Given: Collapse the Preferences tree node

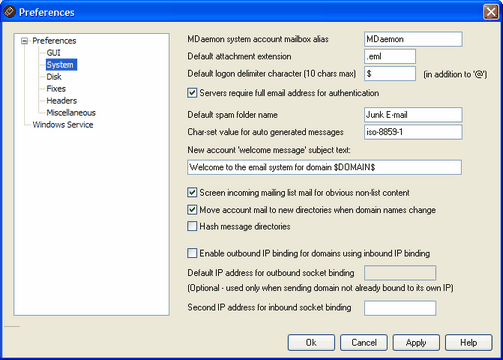Looking at the screenshot, I should [24, 41].
